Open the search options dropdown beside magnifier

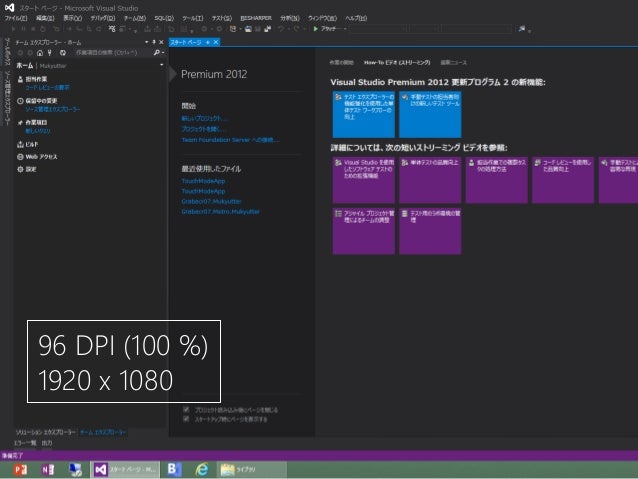(163, 52)
